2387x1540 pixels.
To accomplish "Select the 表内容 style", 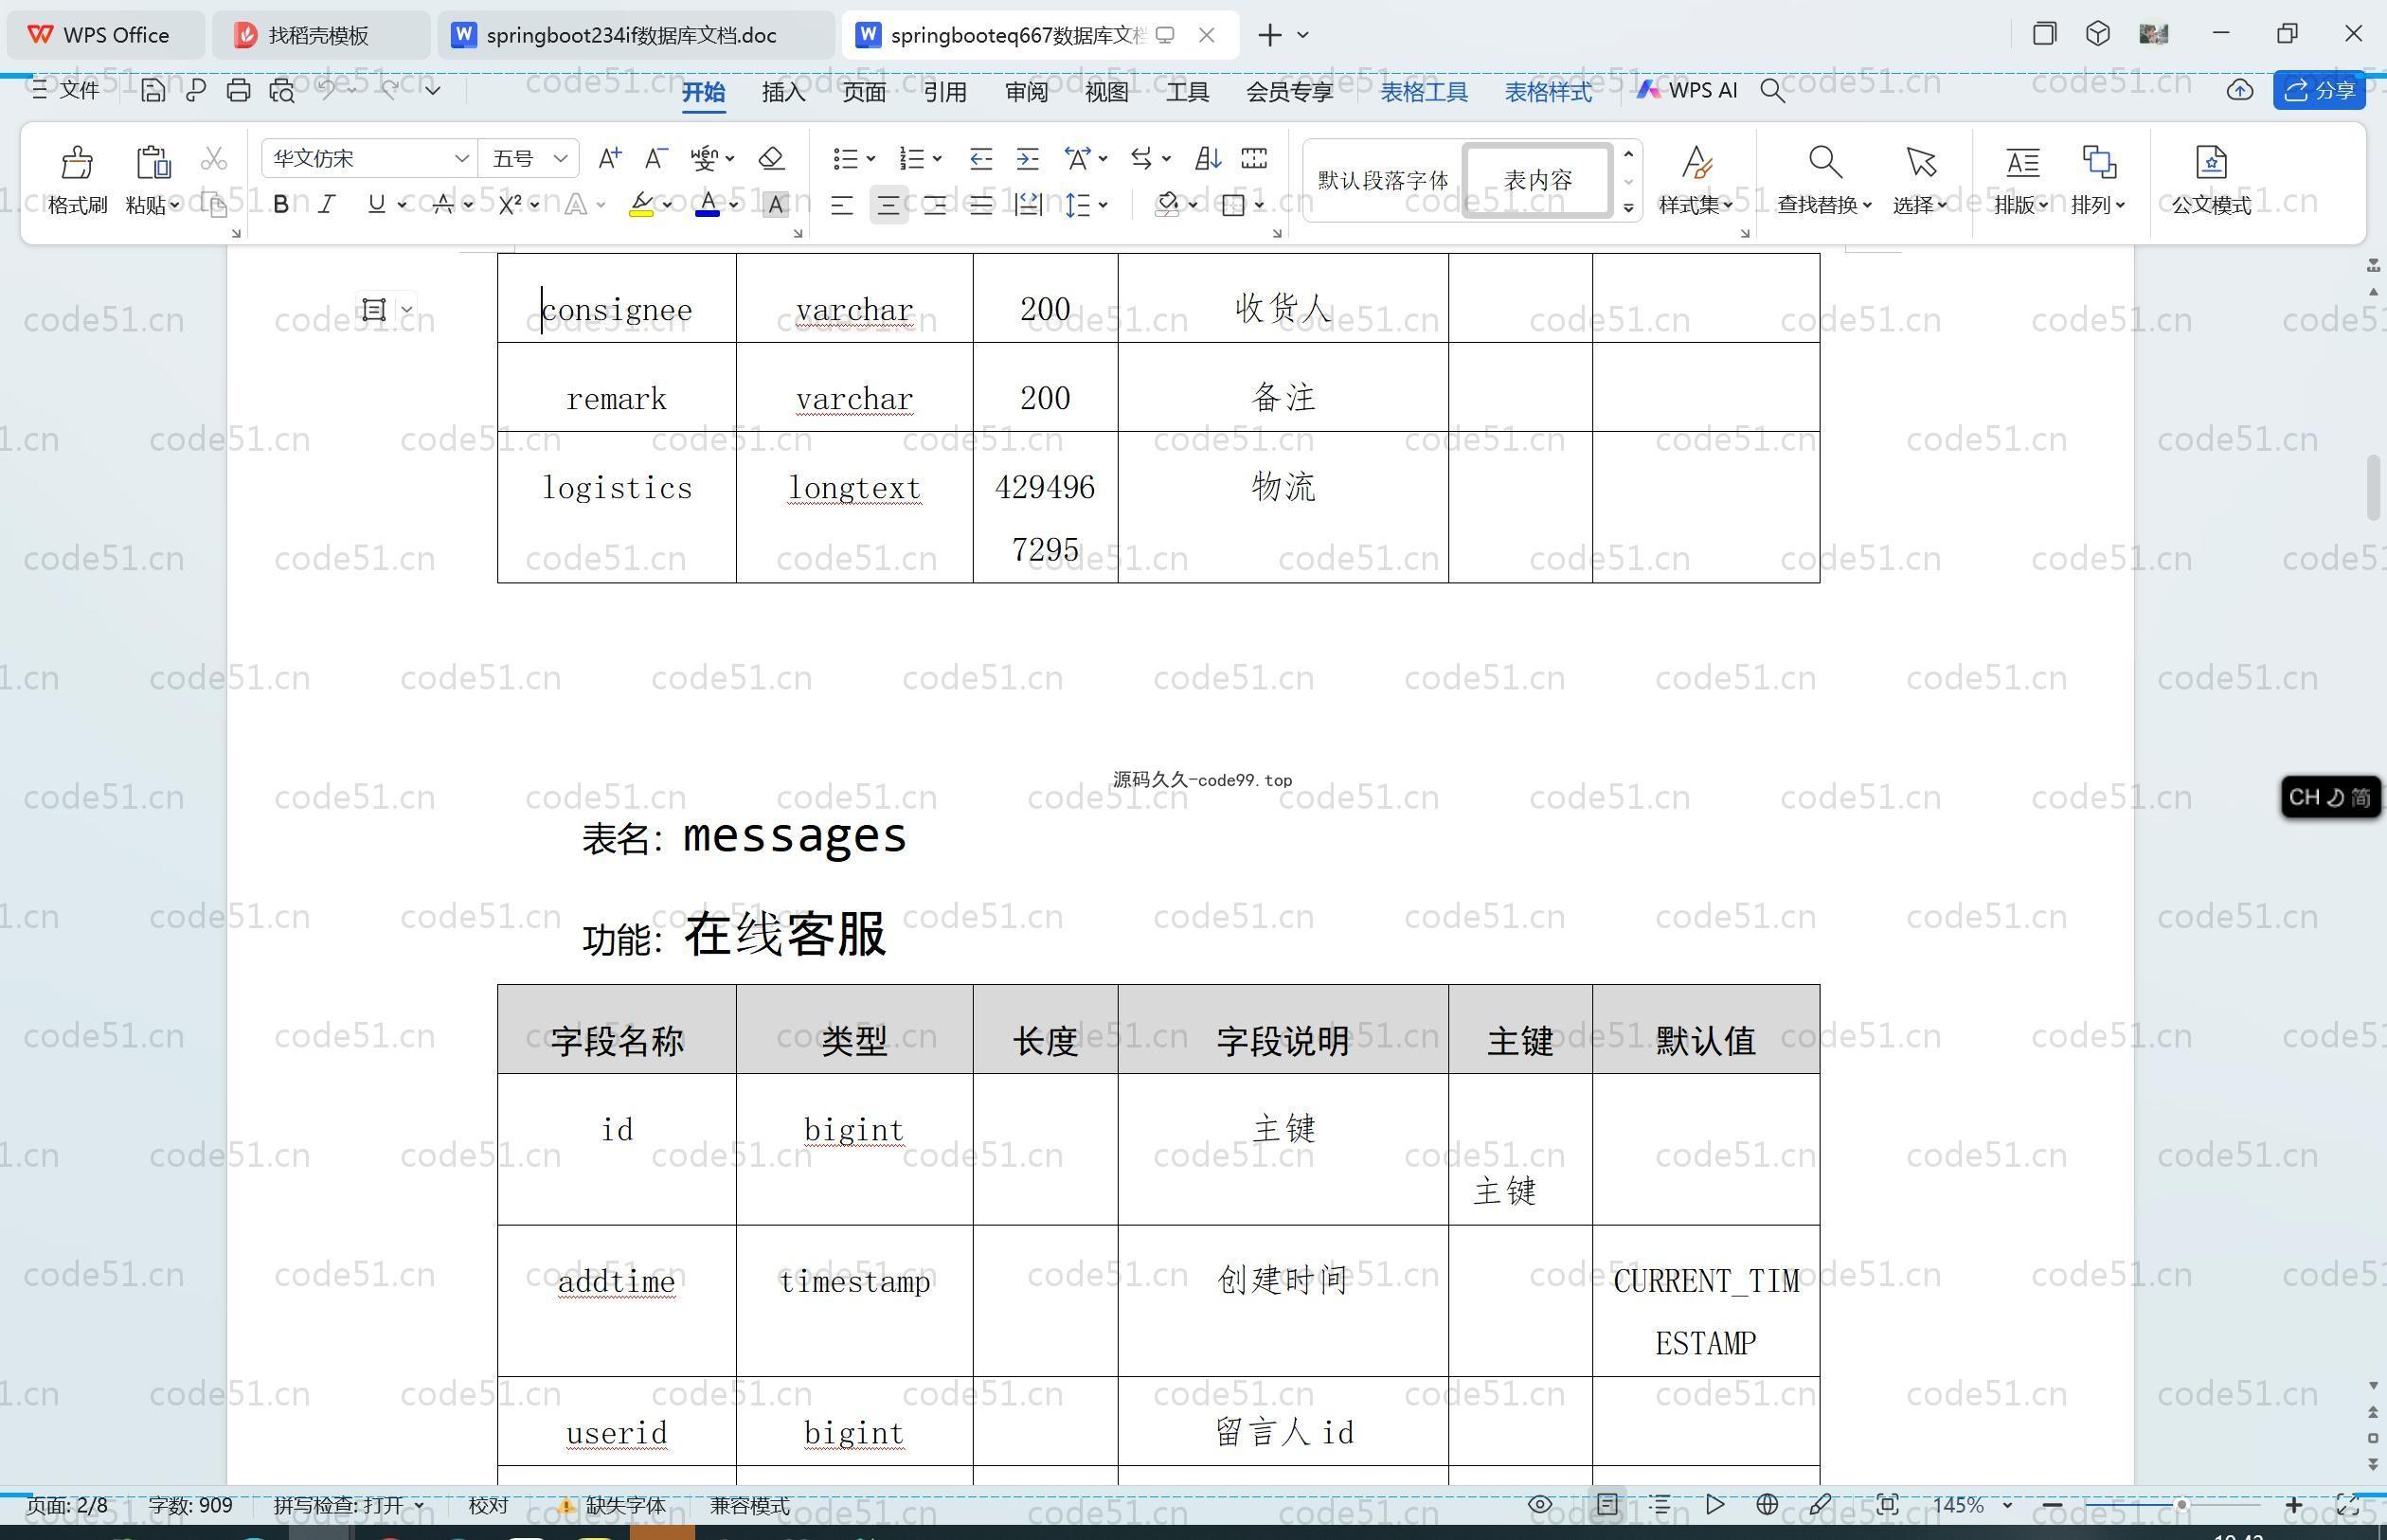I will click(1538, 180).
